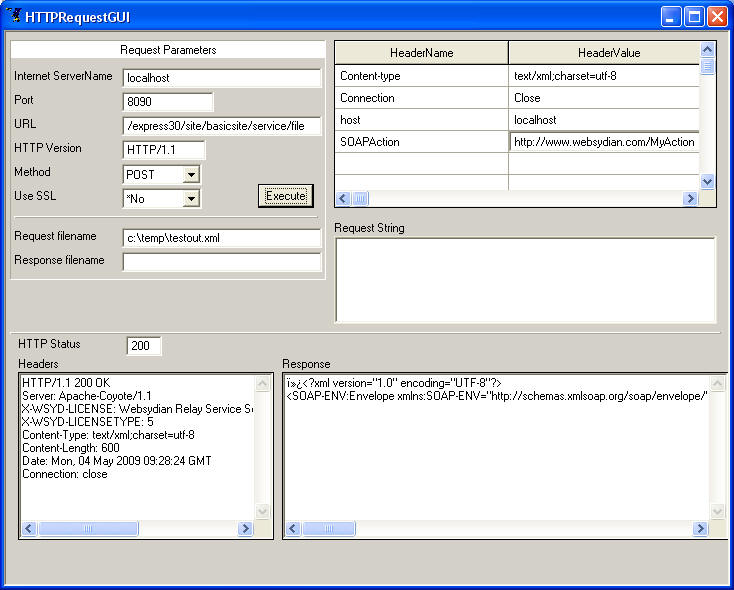Click Response box scroll right arrow

(x=700, y=529)
